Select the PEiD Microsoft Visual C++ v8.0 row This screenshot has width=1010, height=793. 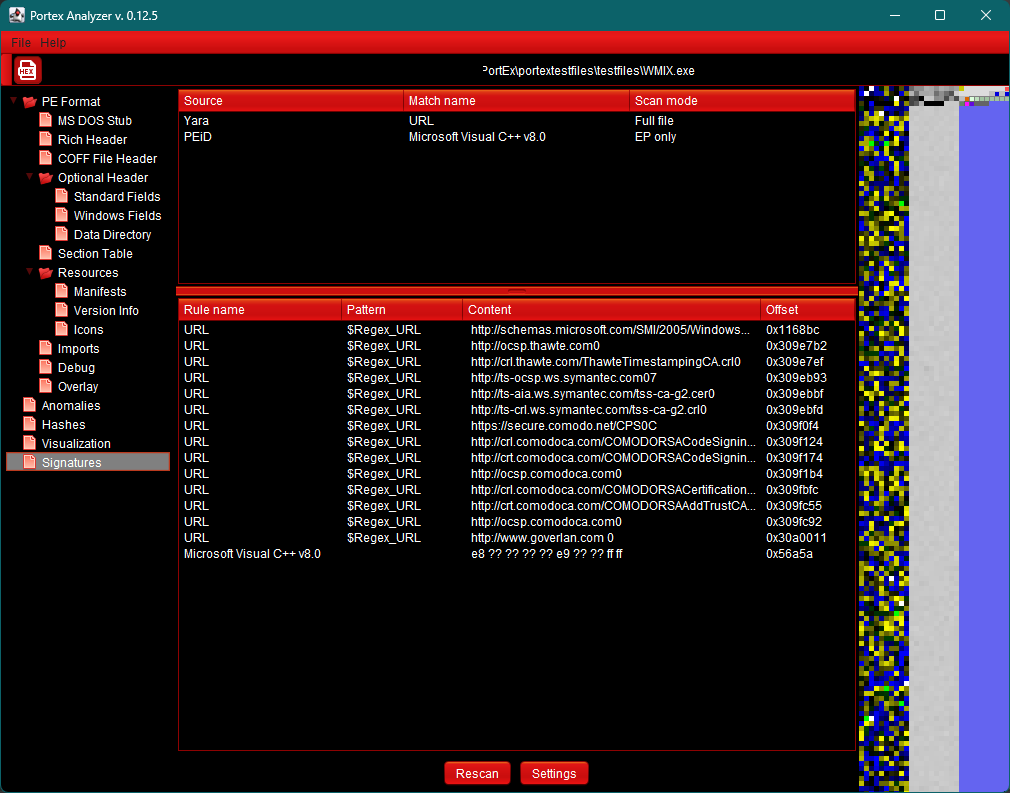517,137
